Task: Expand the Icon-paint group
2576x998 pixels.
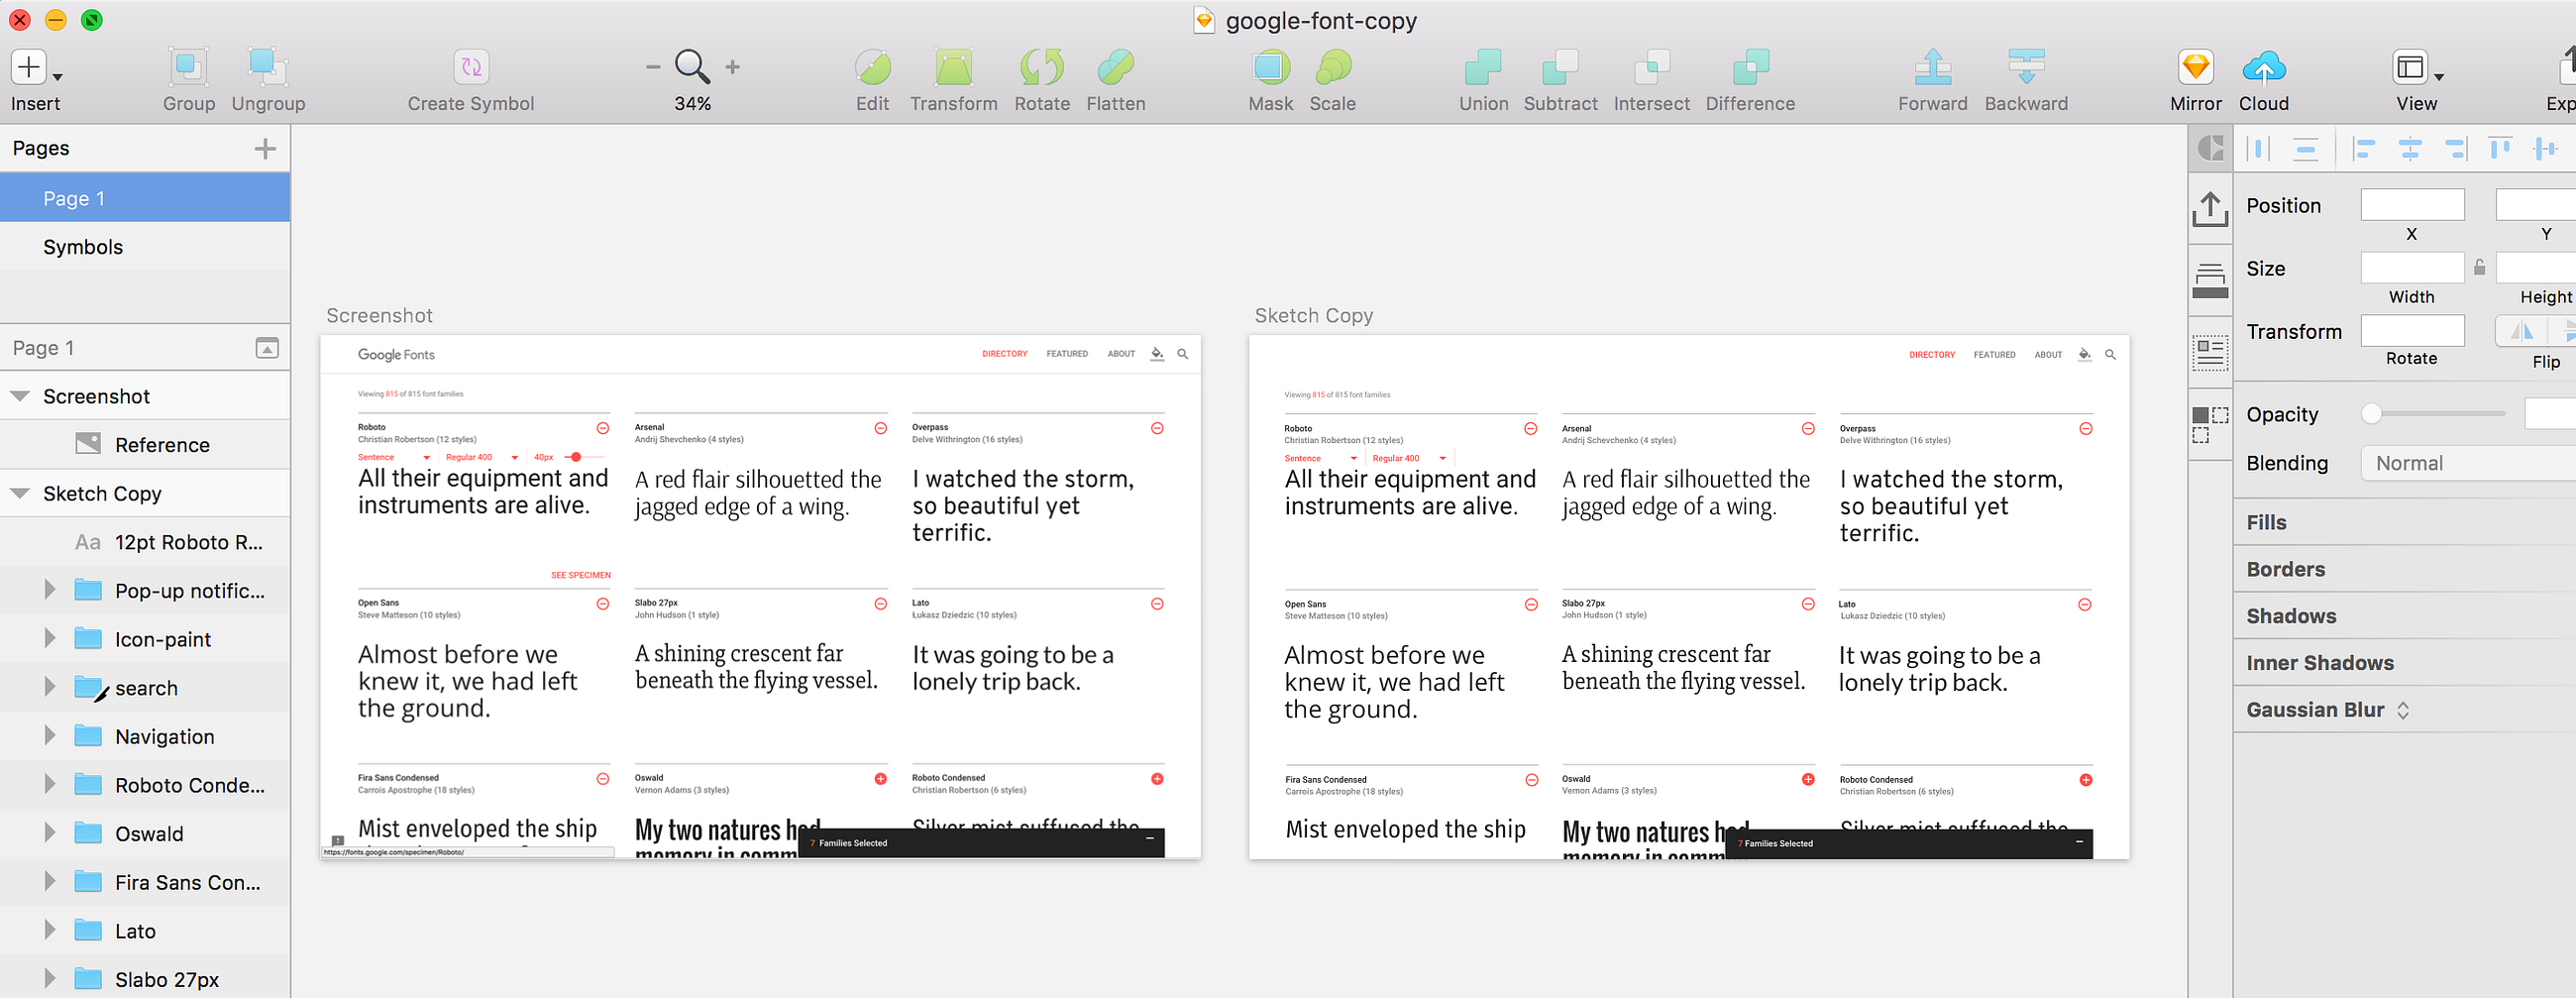Action: point(49,638)
